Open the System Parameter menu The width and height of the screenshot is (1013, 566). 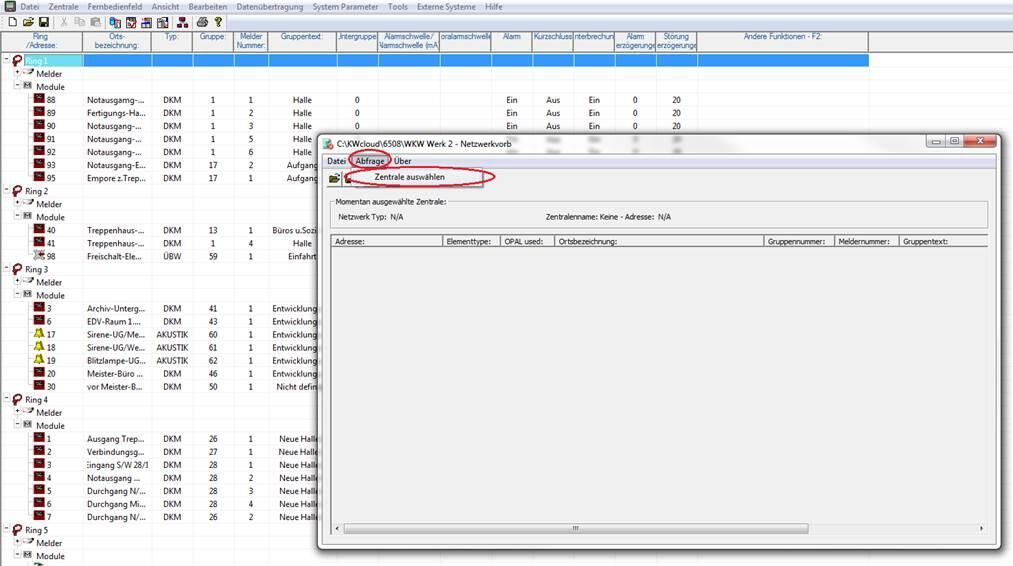pos(346,6)
